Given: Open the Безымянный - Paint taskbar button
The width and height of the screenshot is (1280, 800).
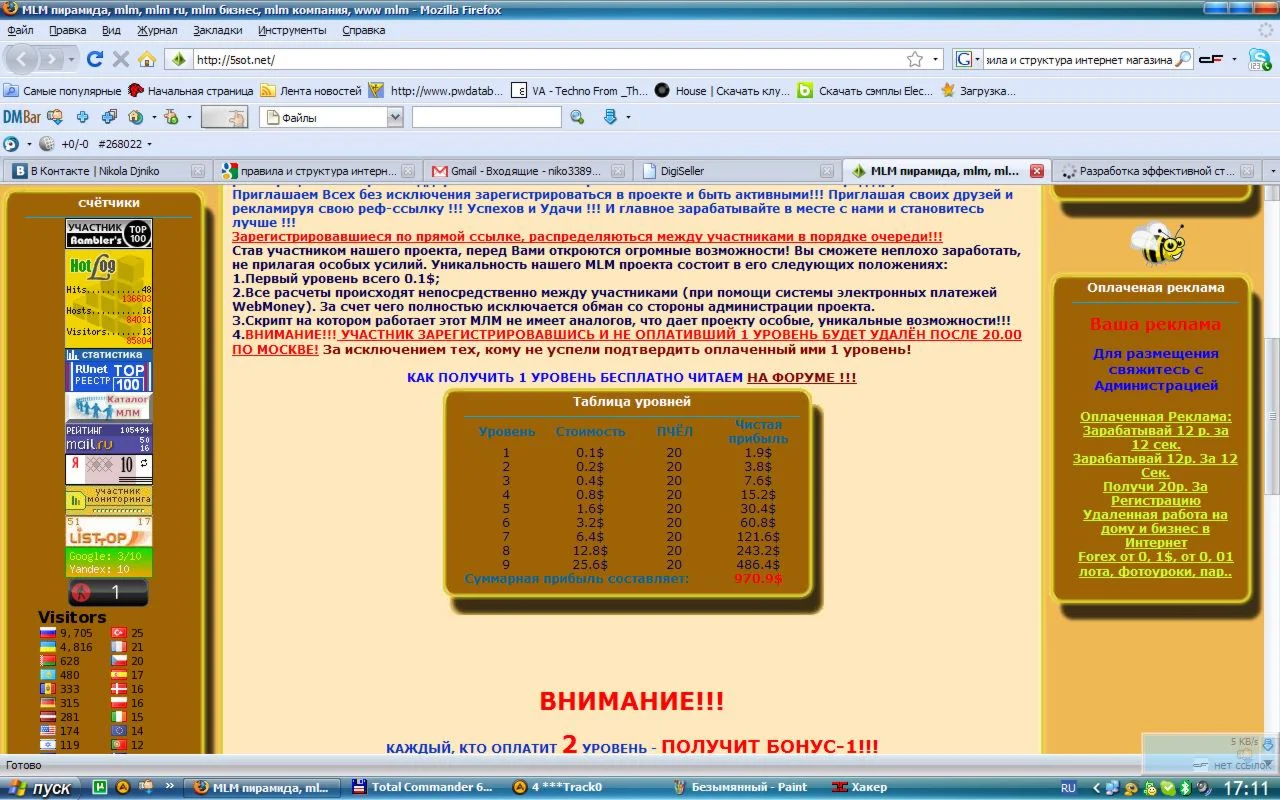Looking at the screenshot, I should pyautogui.click(x=739, y=787).
